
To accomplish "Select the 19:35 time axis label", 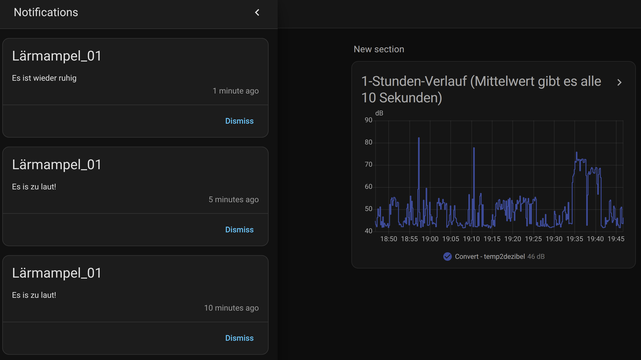I will (x=574, y=239).
